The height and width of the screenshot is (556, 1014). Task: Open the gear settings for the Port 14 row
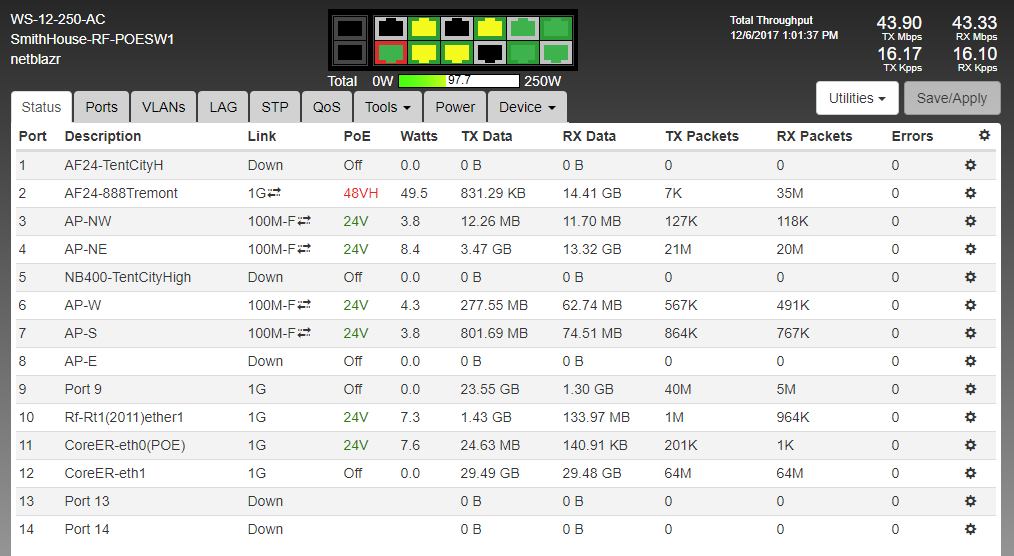969,529
